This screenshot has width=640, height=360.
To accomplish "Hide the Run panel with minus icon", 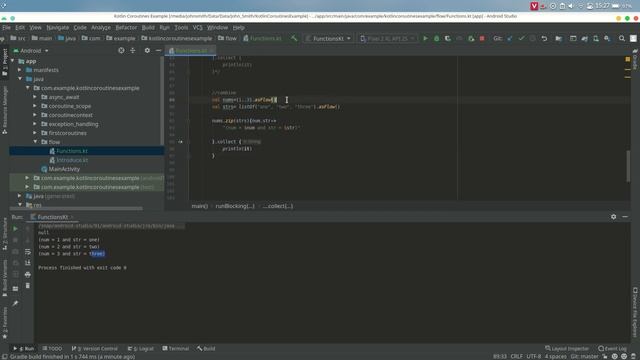I will coord(625,217).
